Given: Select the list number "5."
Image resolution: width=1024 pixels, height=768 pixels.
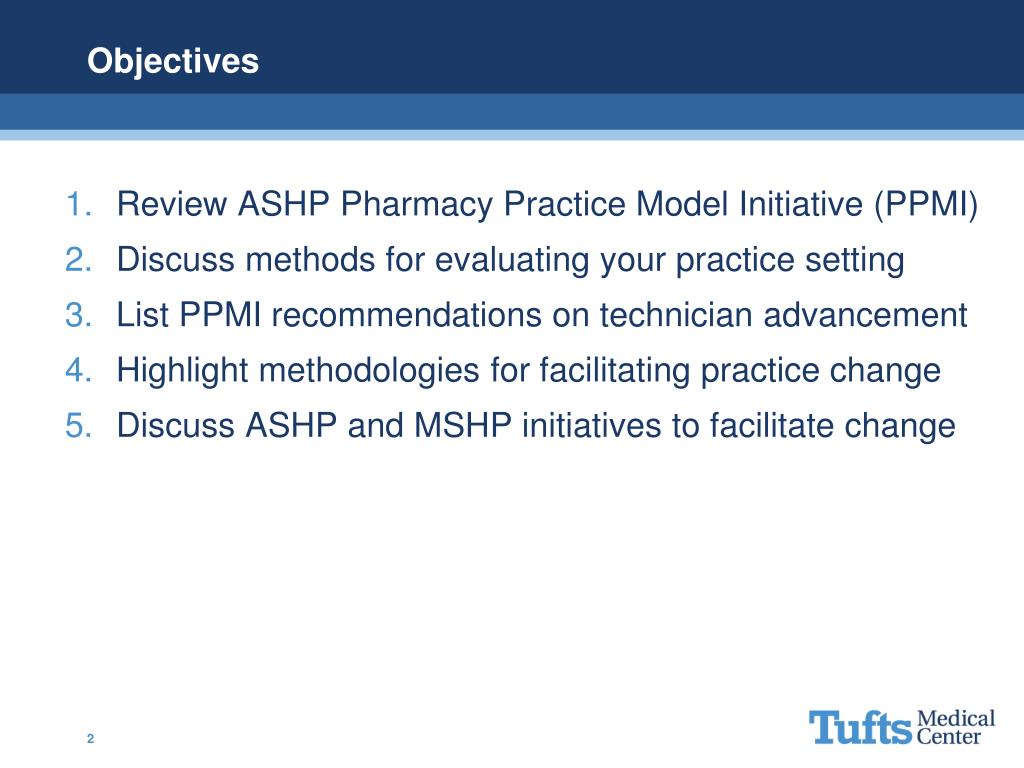Looking at the screenshot, I should (80, 426).
